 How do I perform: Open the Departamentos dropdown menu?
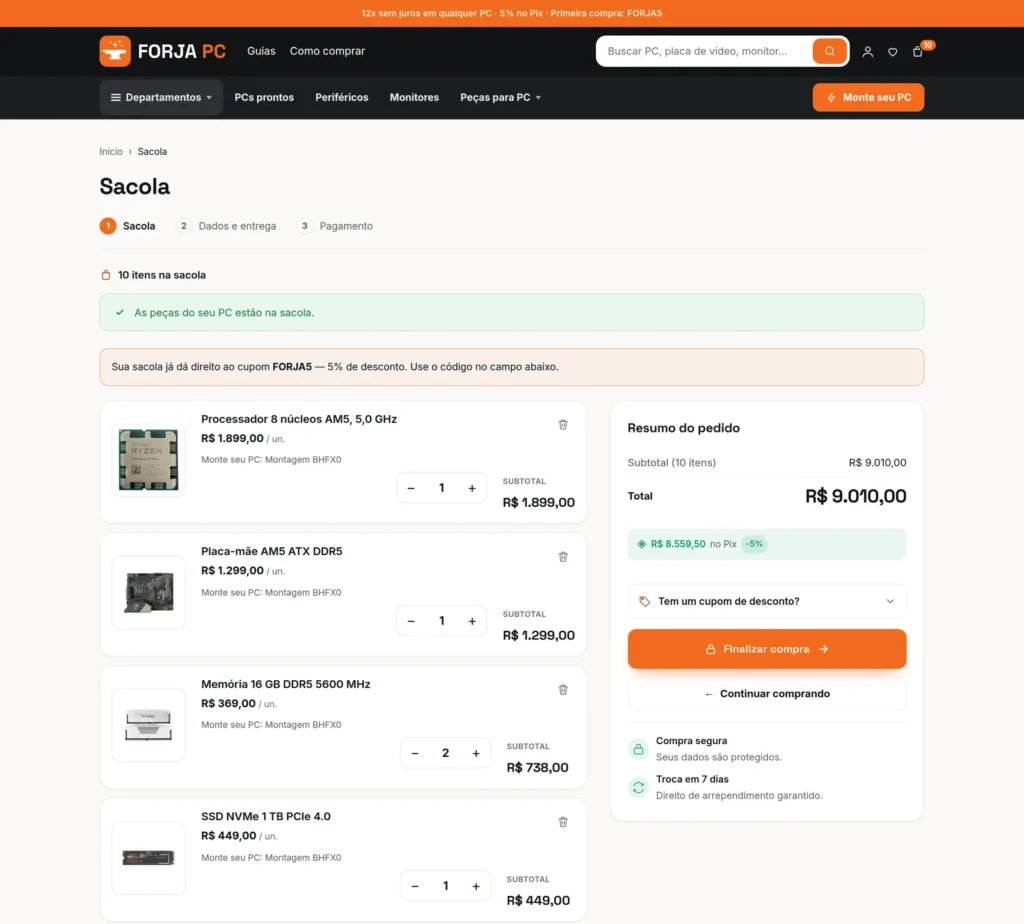click(x=161, y=97)
